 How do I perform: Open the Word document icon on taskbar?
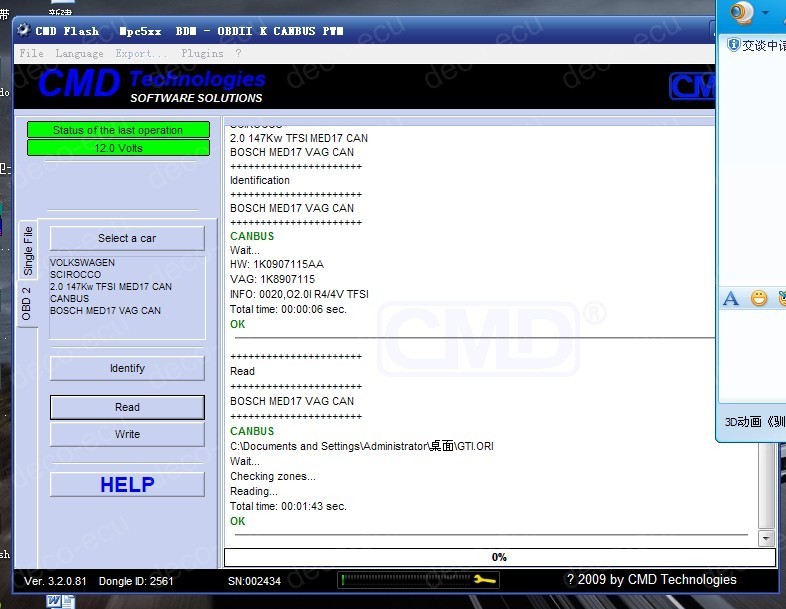pyautogui.click(x=61, y=601)
